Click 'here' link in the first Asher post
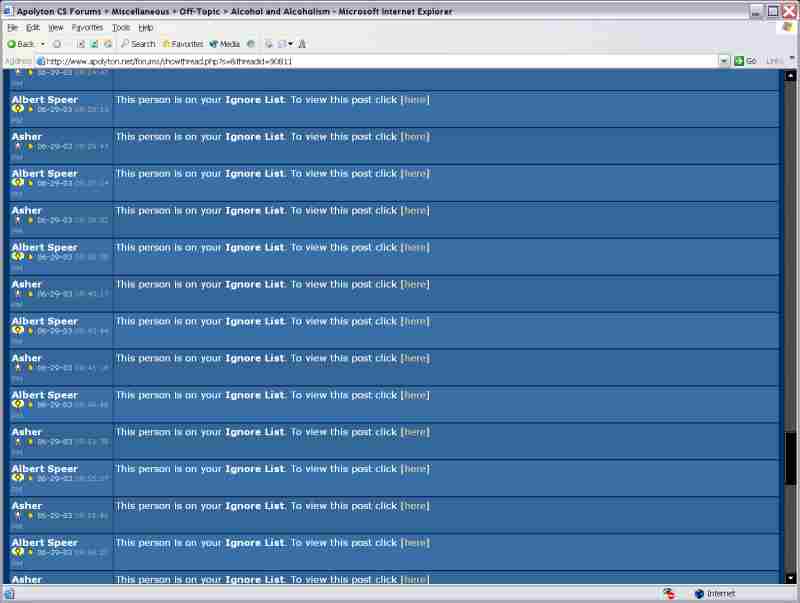Screen dimensions: 800x603 [415, 136]
